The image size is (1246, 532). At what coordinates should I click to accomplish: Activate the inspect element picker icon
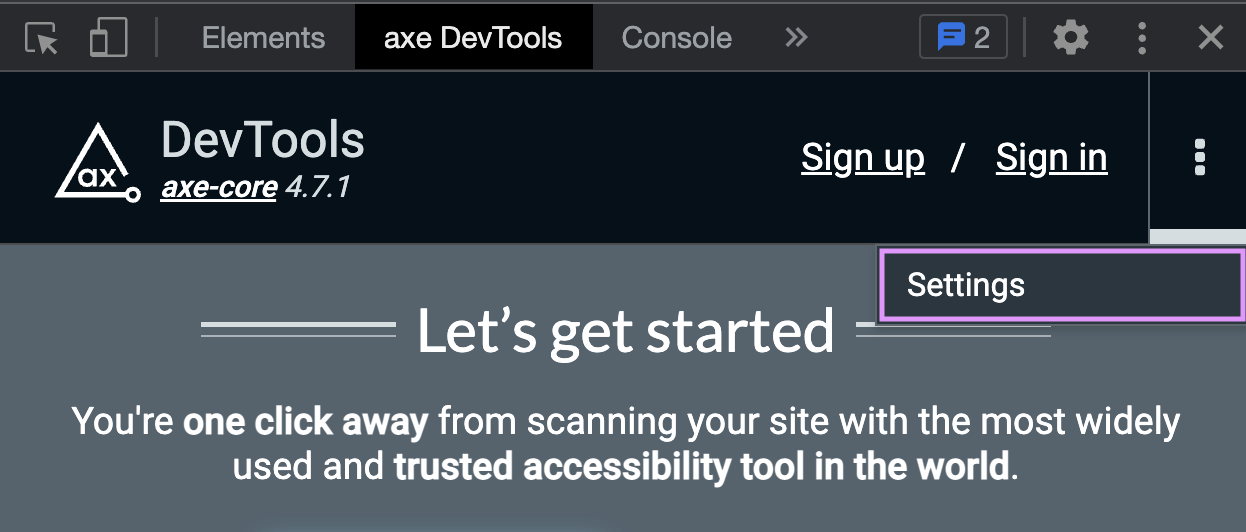[42, 39]
